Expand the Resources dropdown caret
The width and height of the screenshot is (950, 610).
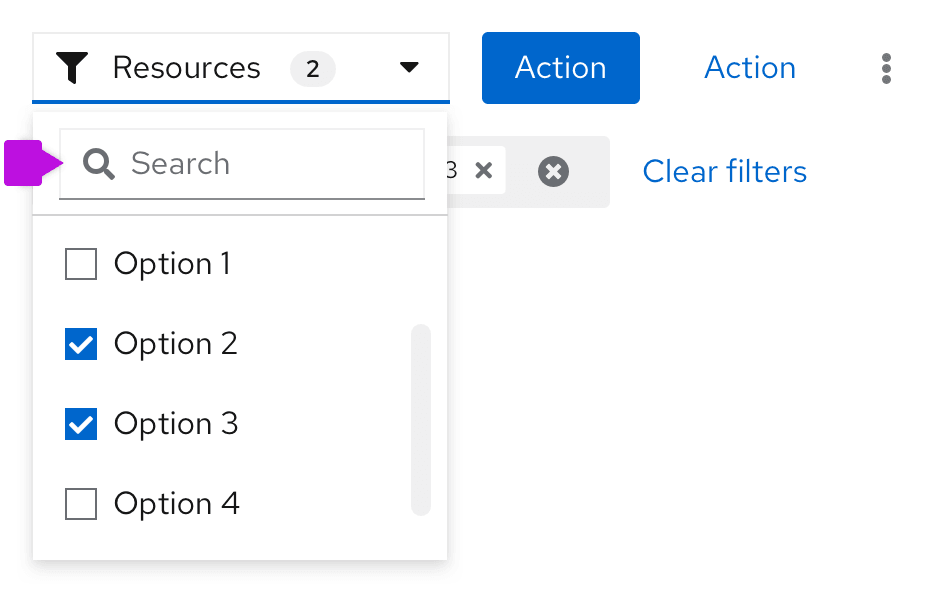click(x=409, y=68)
